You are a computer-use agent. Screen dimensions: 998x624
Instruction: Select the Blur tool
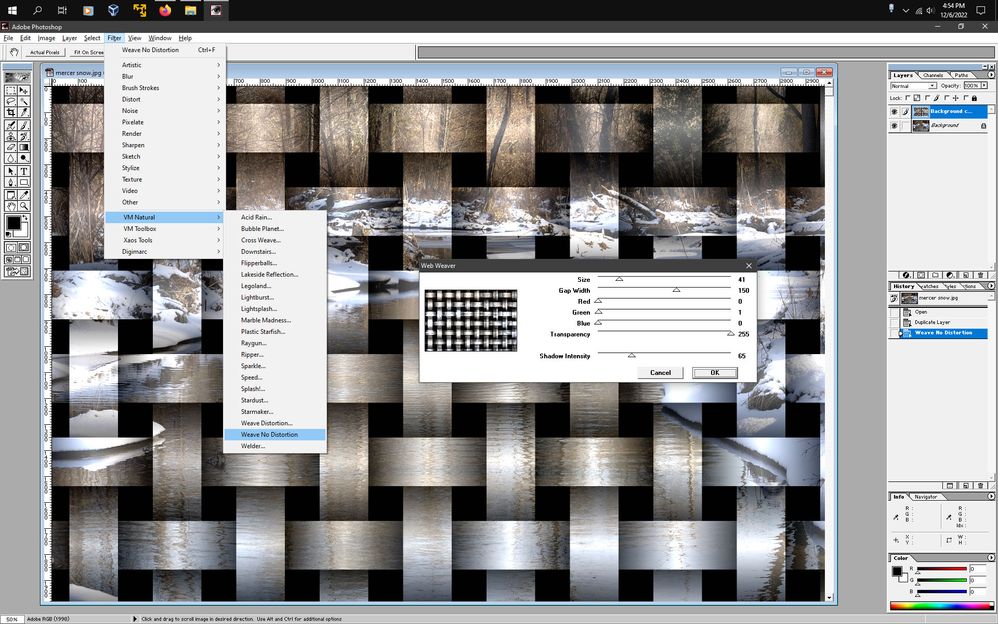click(x=11, y=158)
